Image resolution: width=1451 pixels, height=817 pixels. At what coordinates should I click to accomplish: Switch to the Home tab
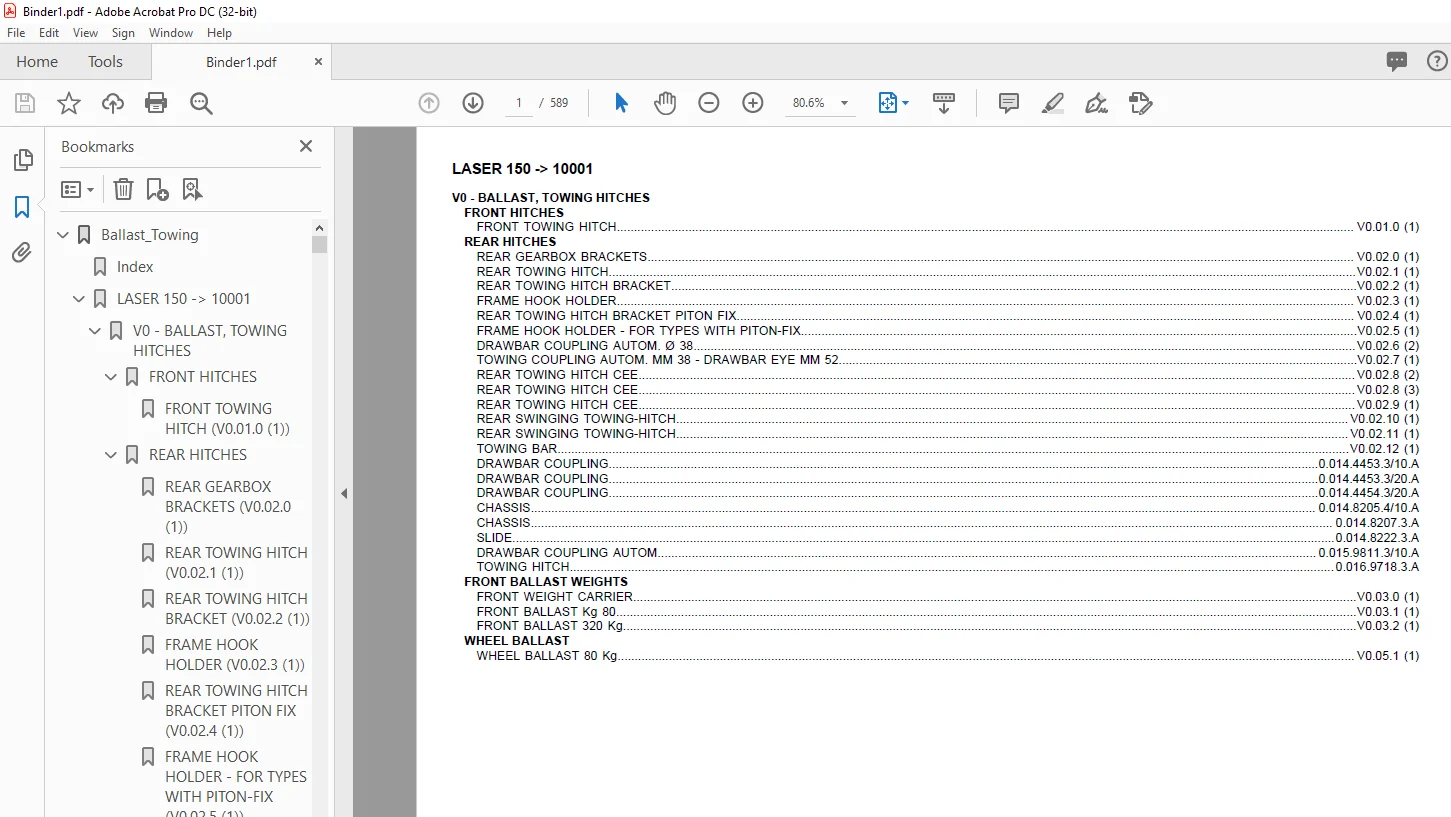coord(37,62)
